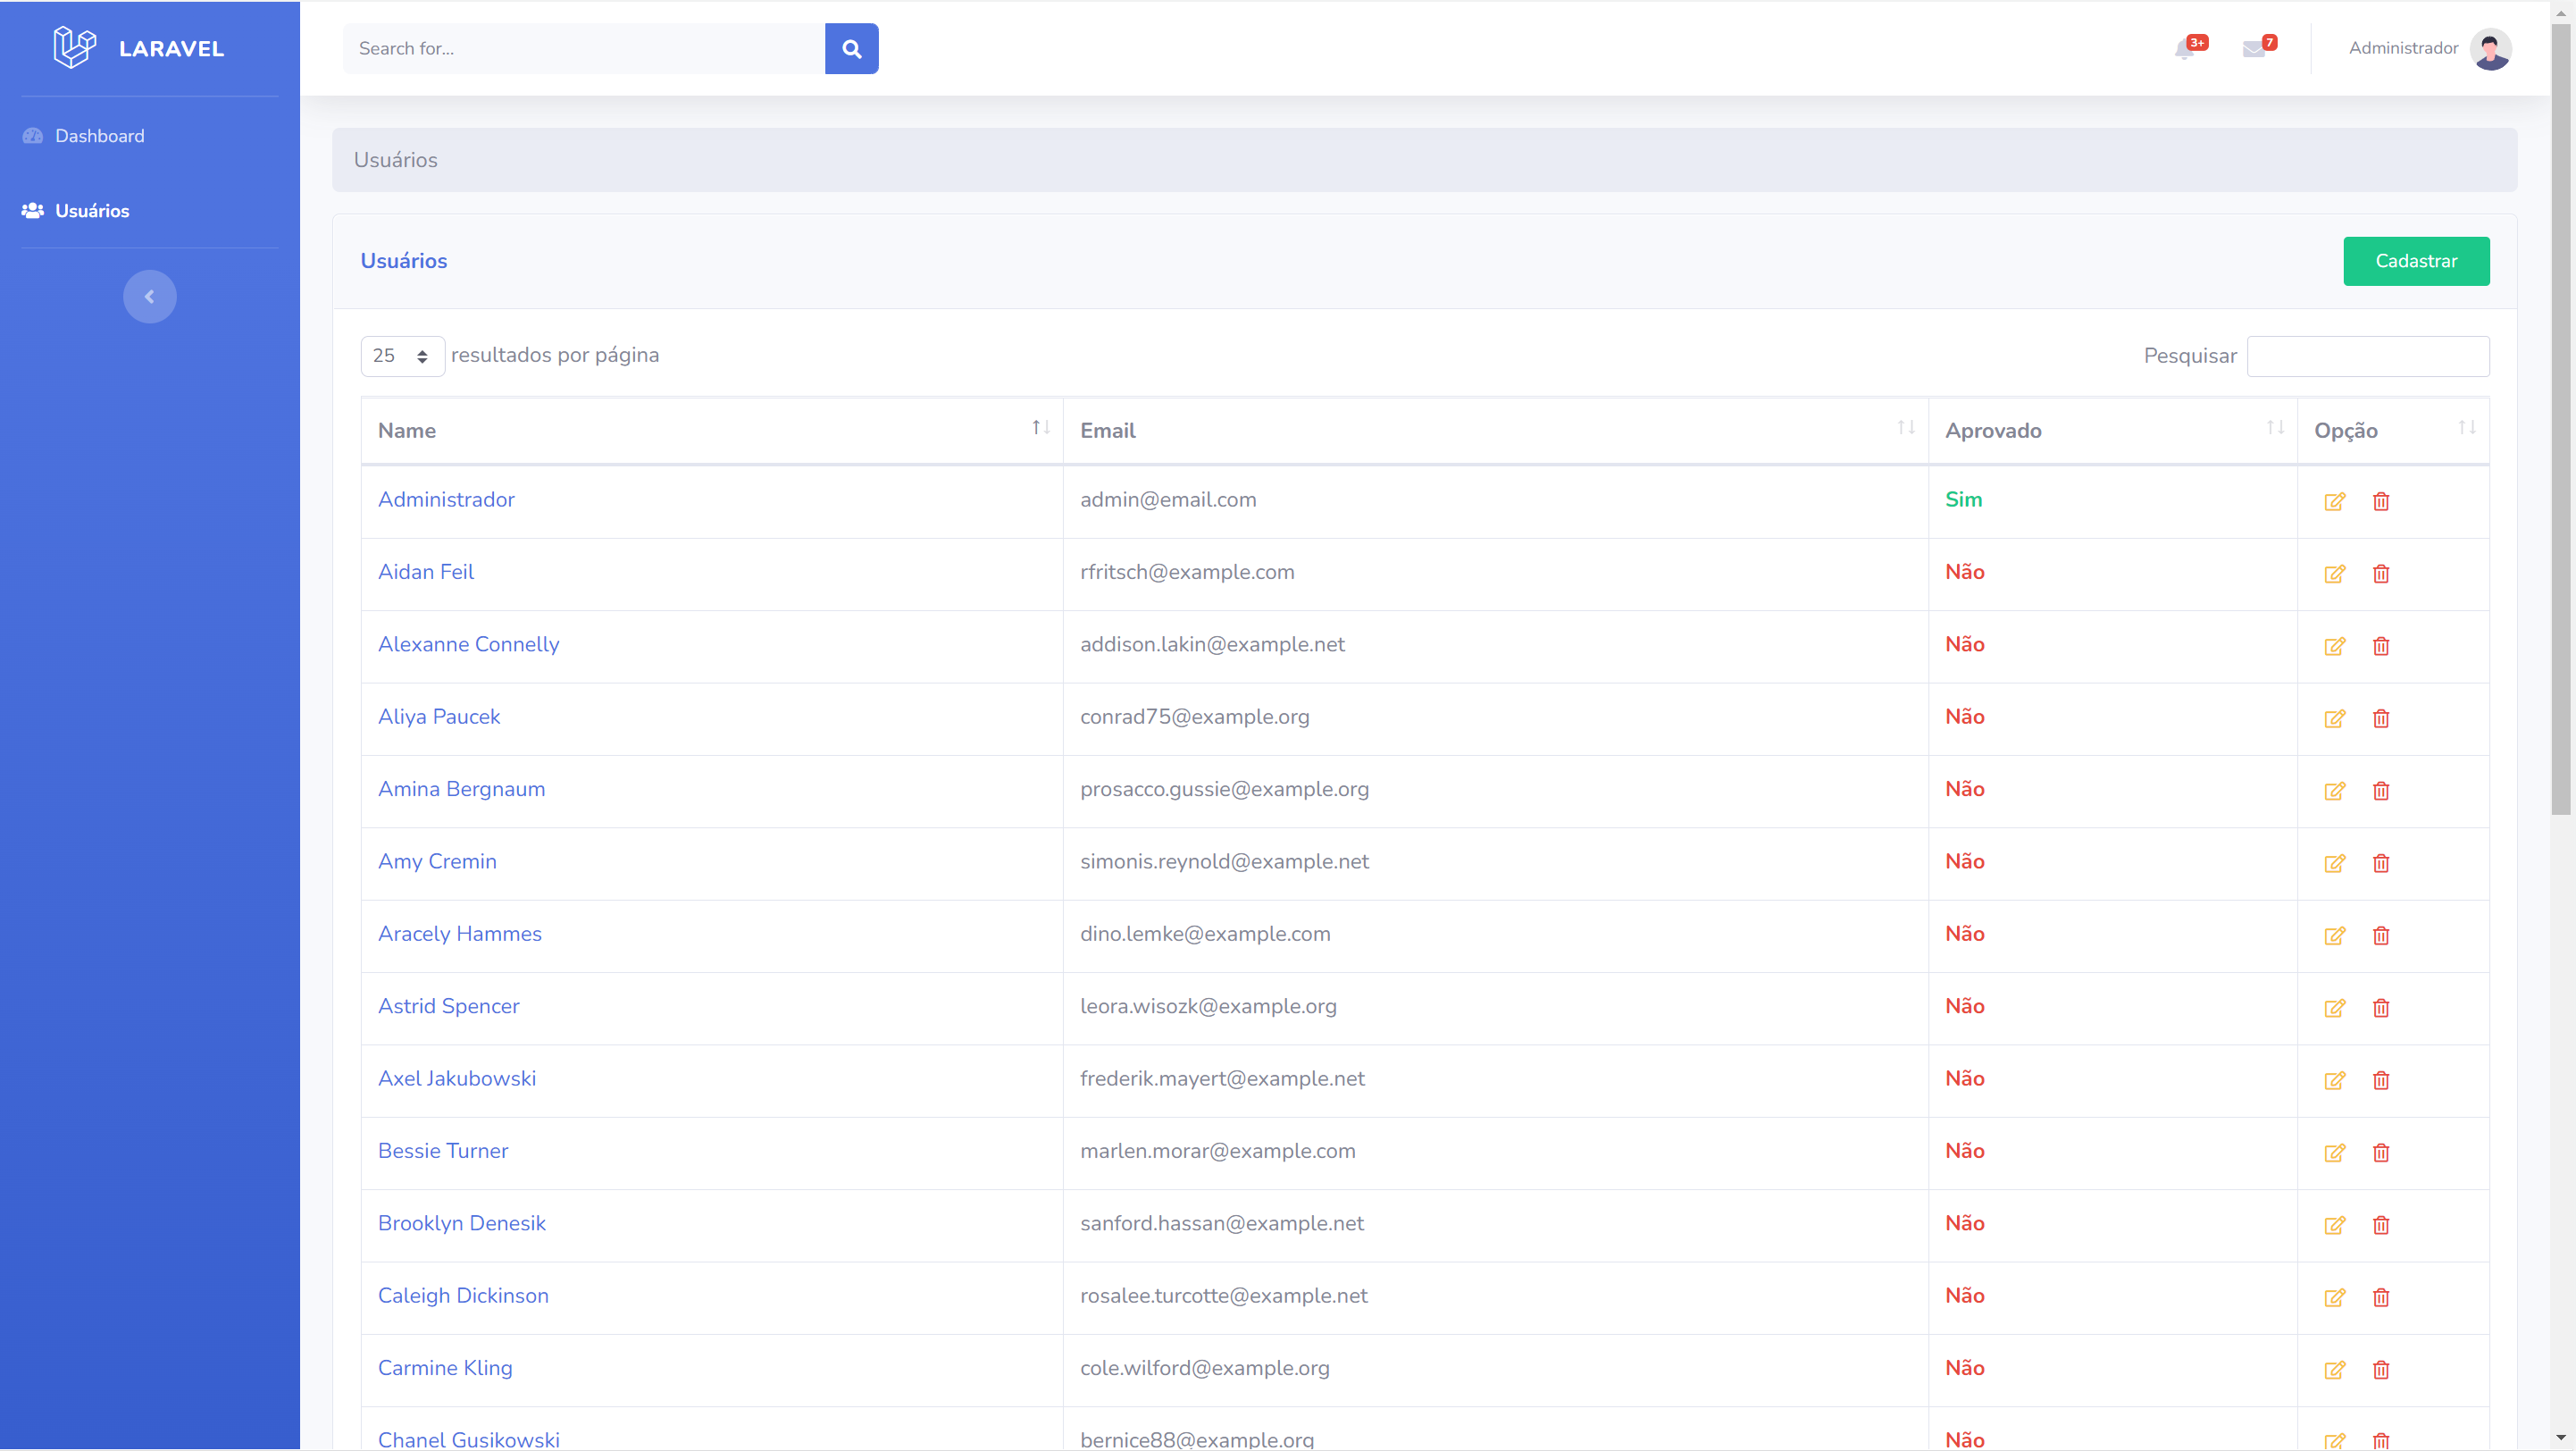Edit Bessie Turner with pencil icon
Image resolution: width=2576 pixels, height=1451 pixels.
tap(2335, 1153)
